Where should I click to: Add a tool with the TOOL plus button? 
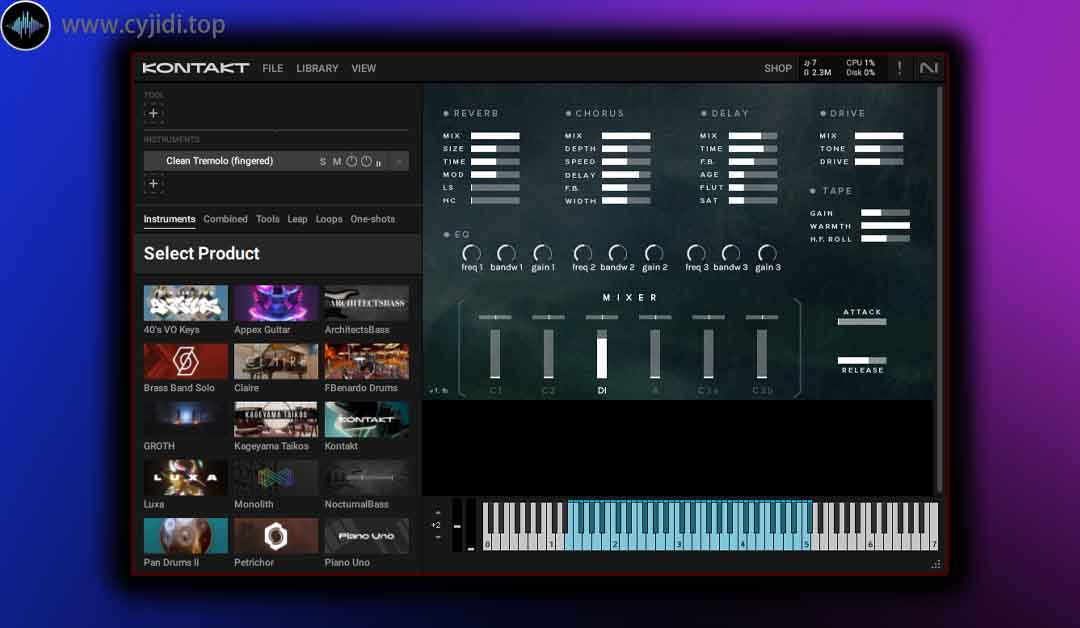tap(154, 114)
